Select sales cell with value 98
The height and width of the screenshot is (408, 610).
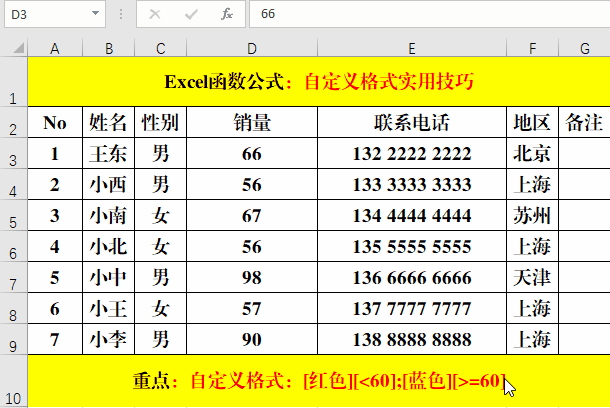[x=252, y=277]
